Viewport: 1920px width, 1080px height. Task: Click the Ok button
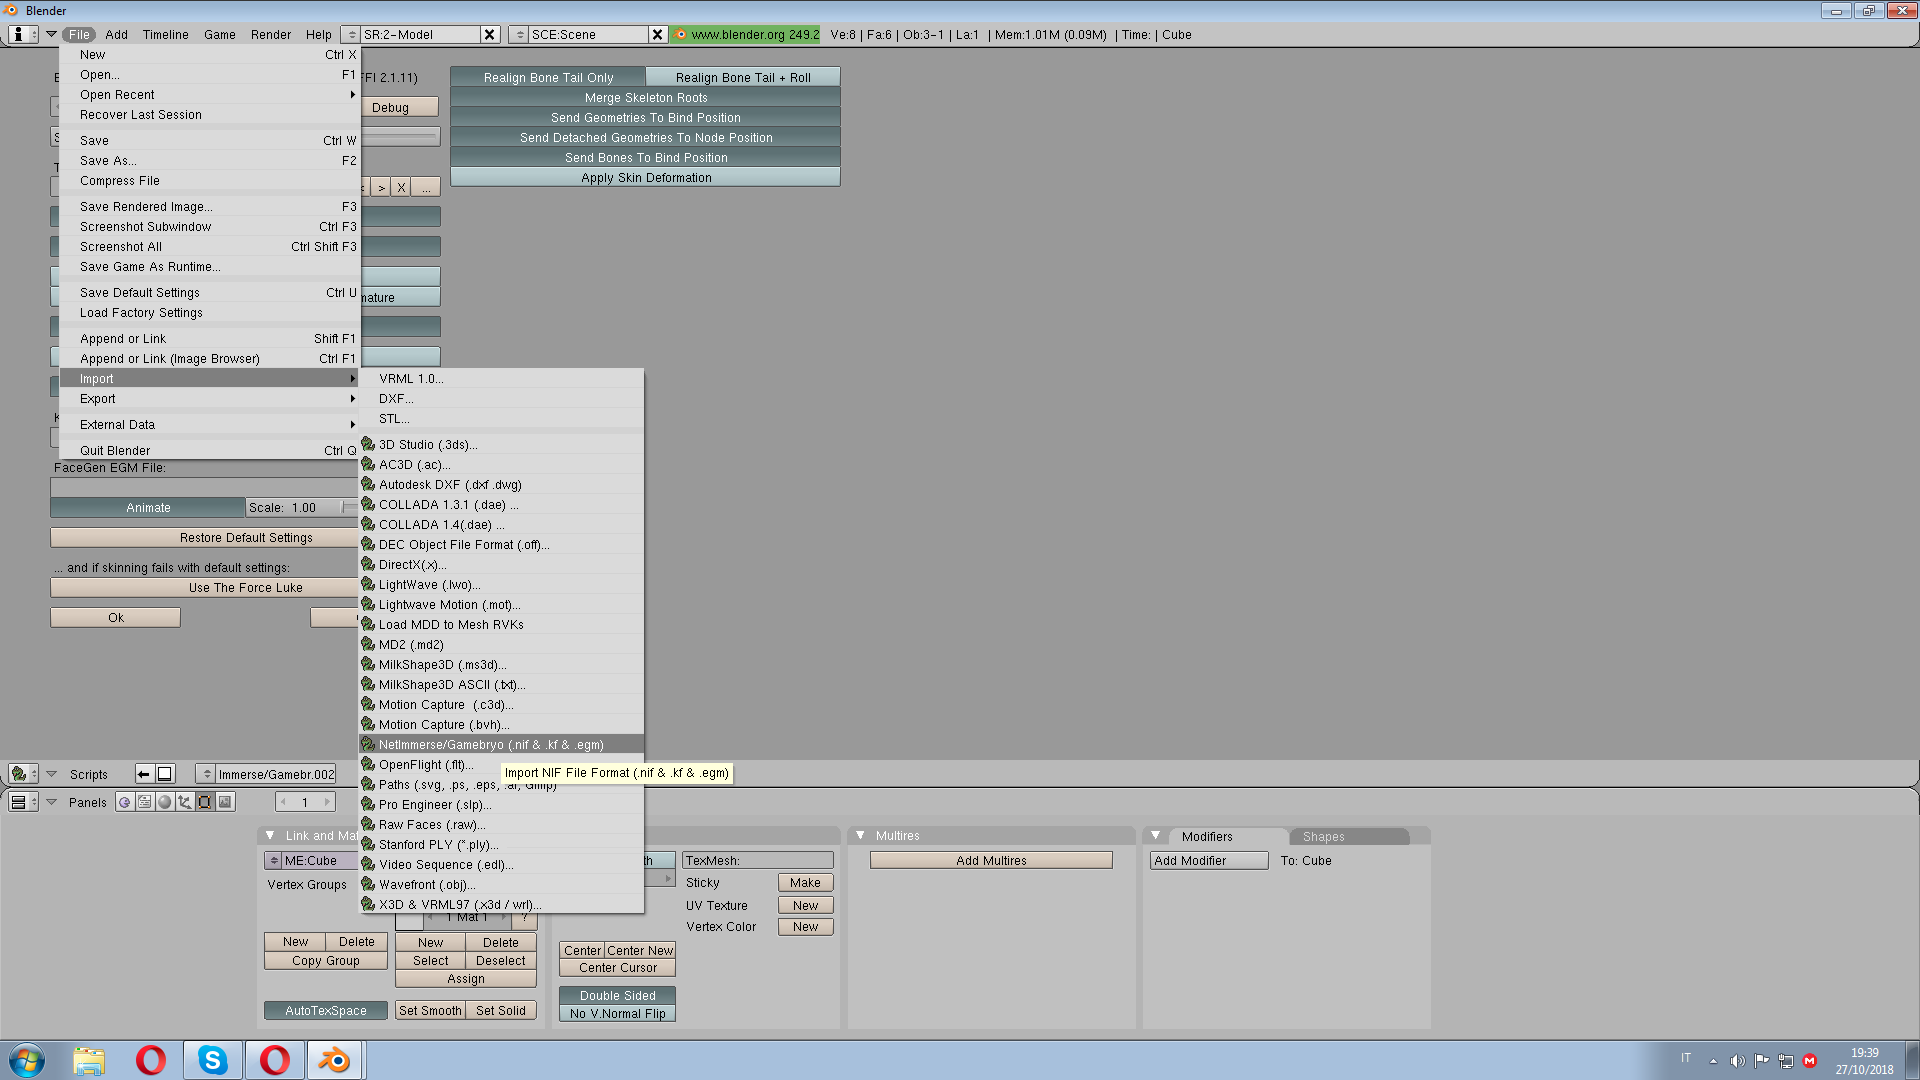point(116,617)
